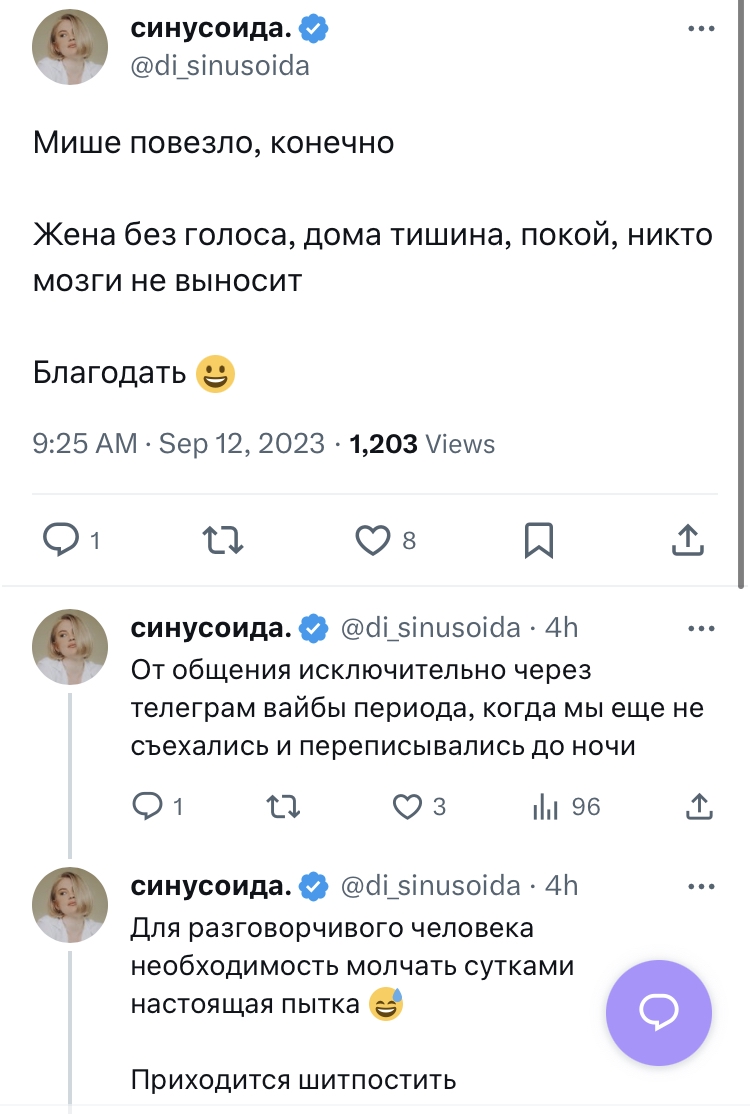Share the telegram вайбы reply
The height and width of the screenshot is (1114, 750).
[700, 806]
